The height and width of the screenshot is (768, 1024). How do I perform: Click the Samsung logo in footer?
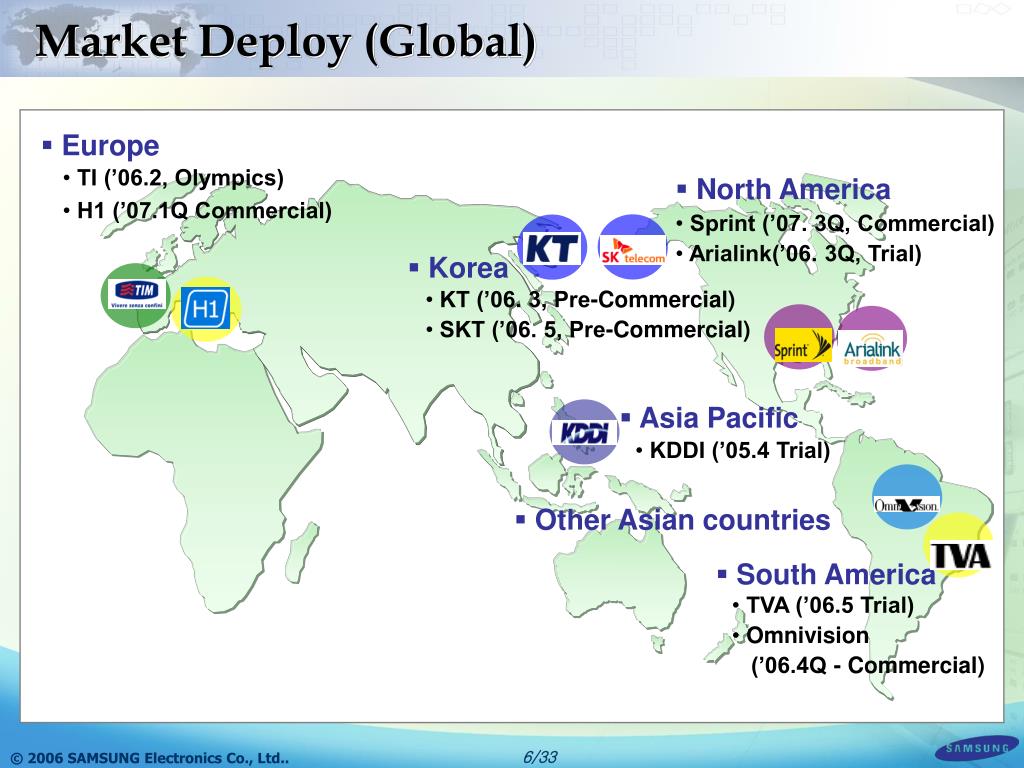978,749
